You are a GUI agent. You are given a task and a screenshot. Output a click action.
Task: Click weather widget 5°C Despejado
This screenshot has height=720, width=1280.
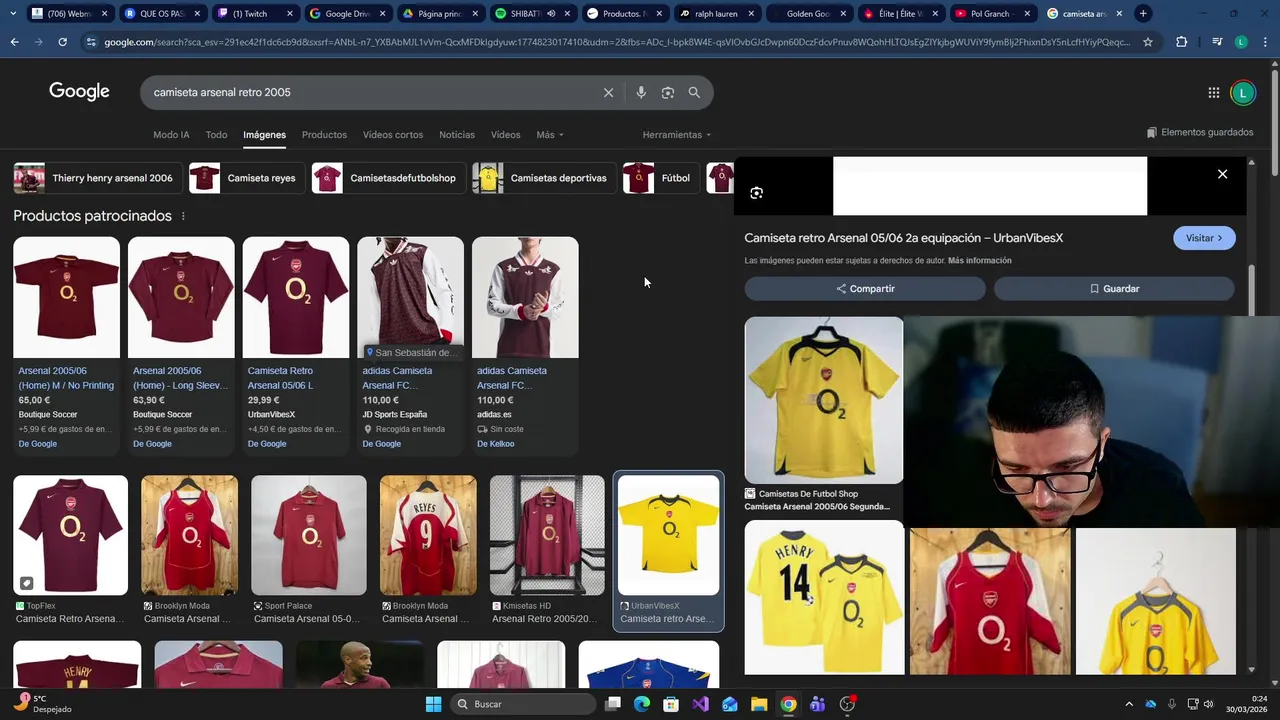click(x=42, y=704)
